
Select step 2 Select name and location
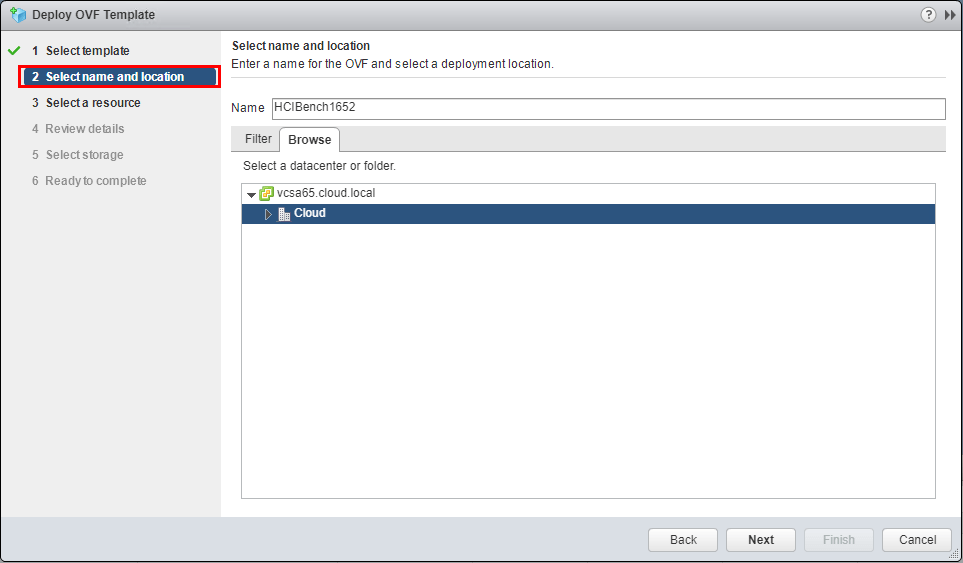[115, 77]
